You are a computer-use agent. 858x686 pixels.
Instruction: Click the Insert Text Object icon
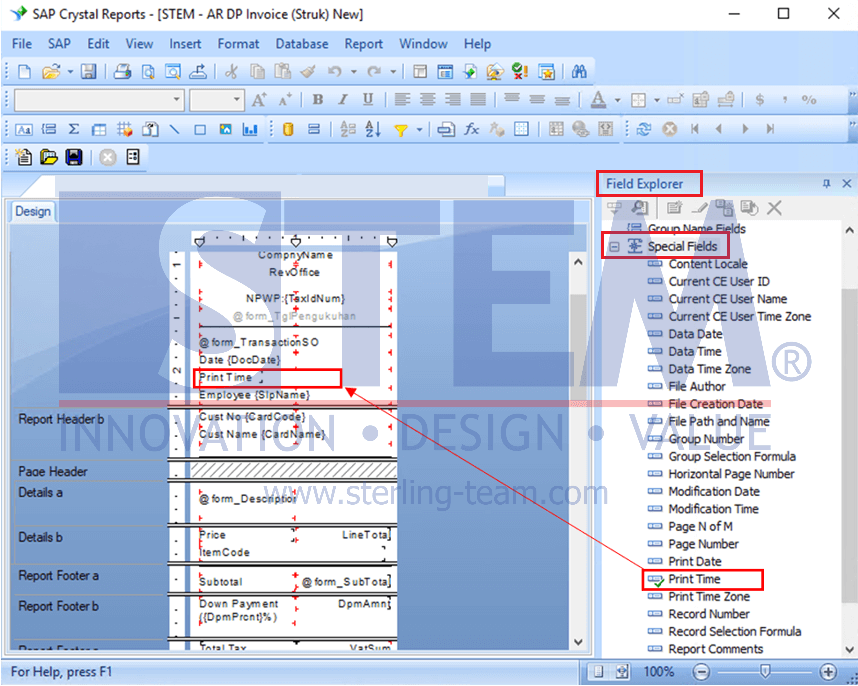pyautogui.click(x=23, y=130)
